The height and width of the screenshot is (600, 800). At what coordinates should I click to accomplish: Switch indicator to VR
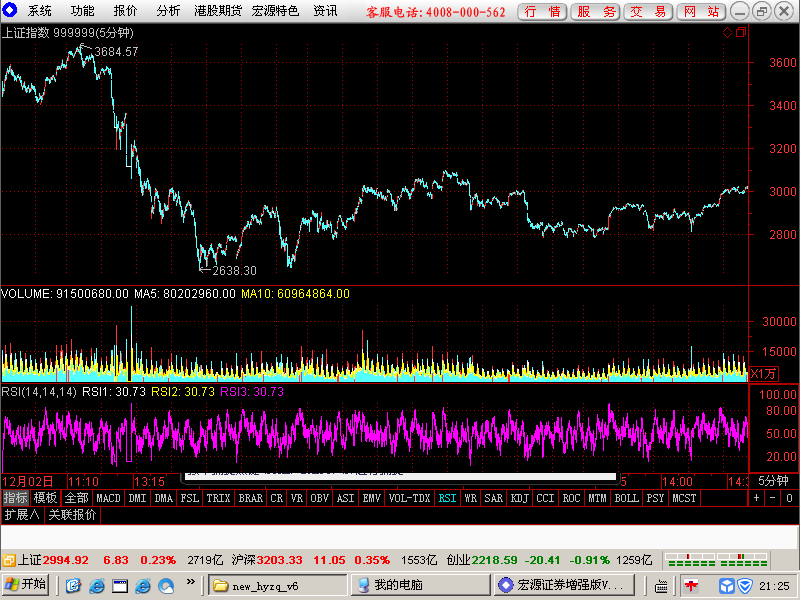click(297, 498)
